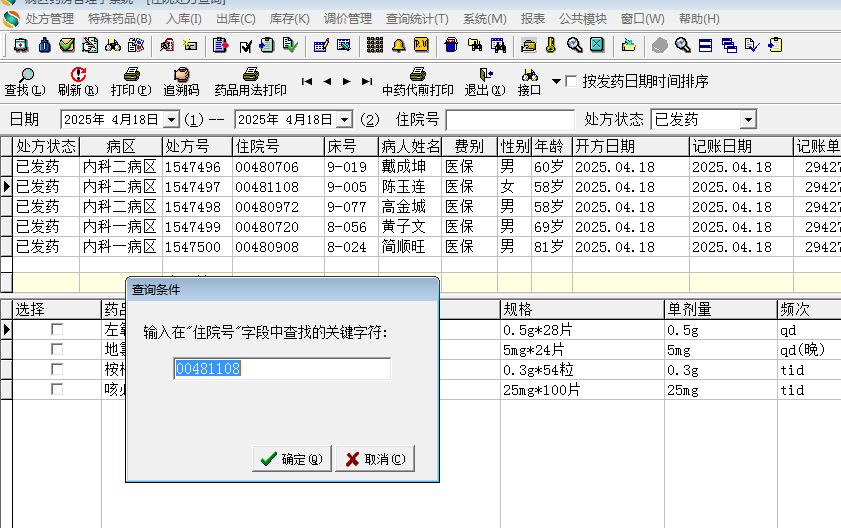Click 接口 interface button
Screen dimensions: 841x528
tap(529, 82)
